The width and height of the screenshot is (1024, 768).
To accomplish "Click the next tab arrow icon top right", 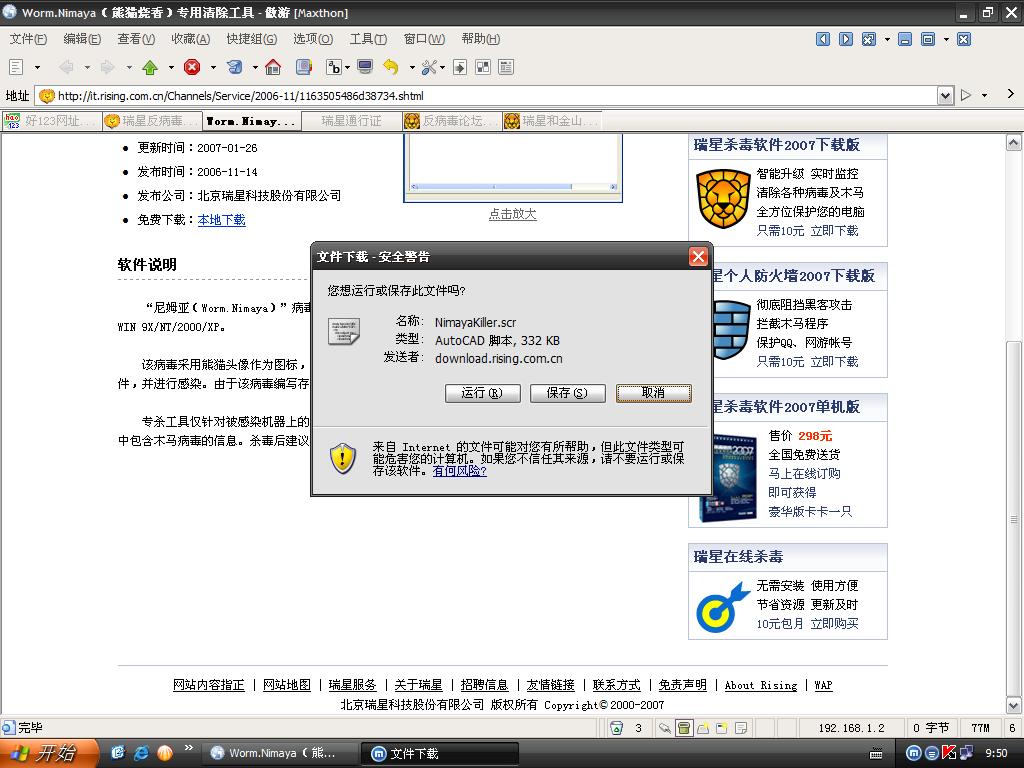I will click(846, 39).
